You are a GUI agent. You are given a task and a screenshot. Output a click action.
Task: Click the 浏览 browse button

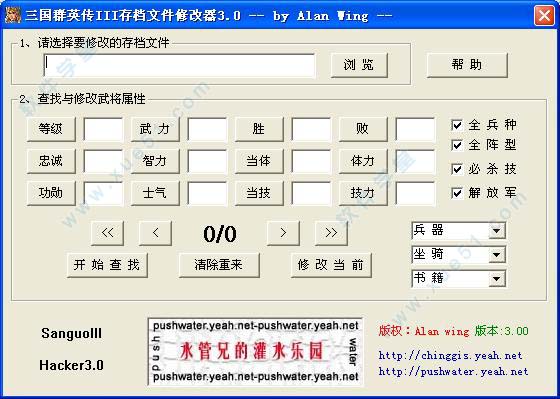click(x=359, y=65)
